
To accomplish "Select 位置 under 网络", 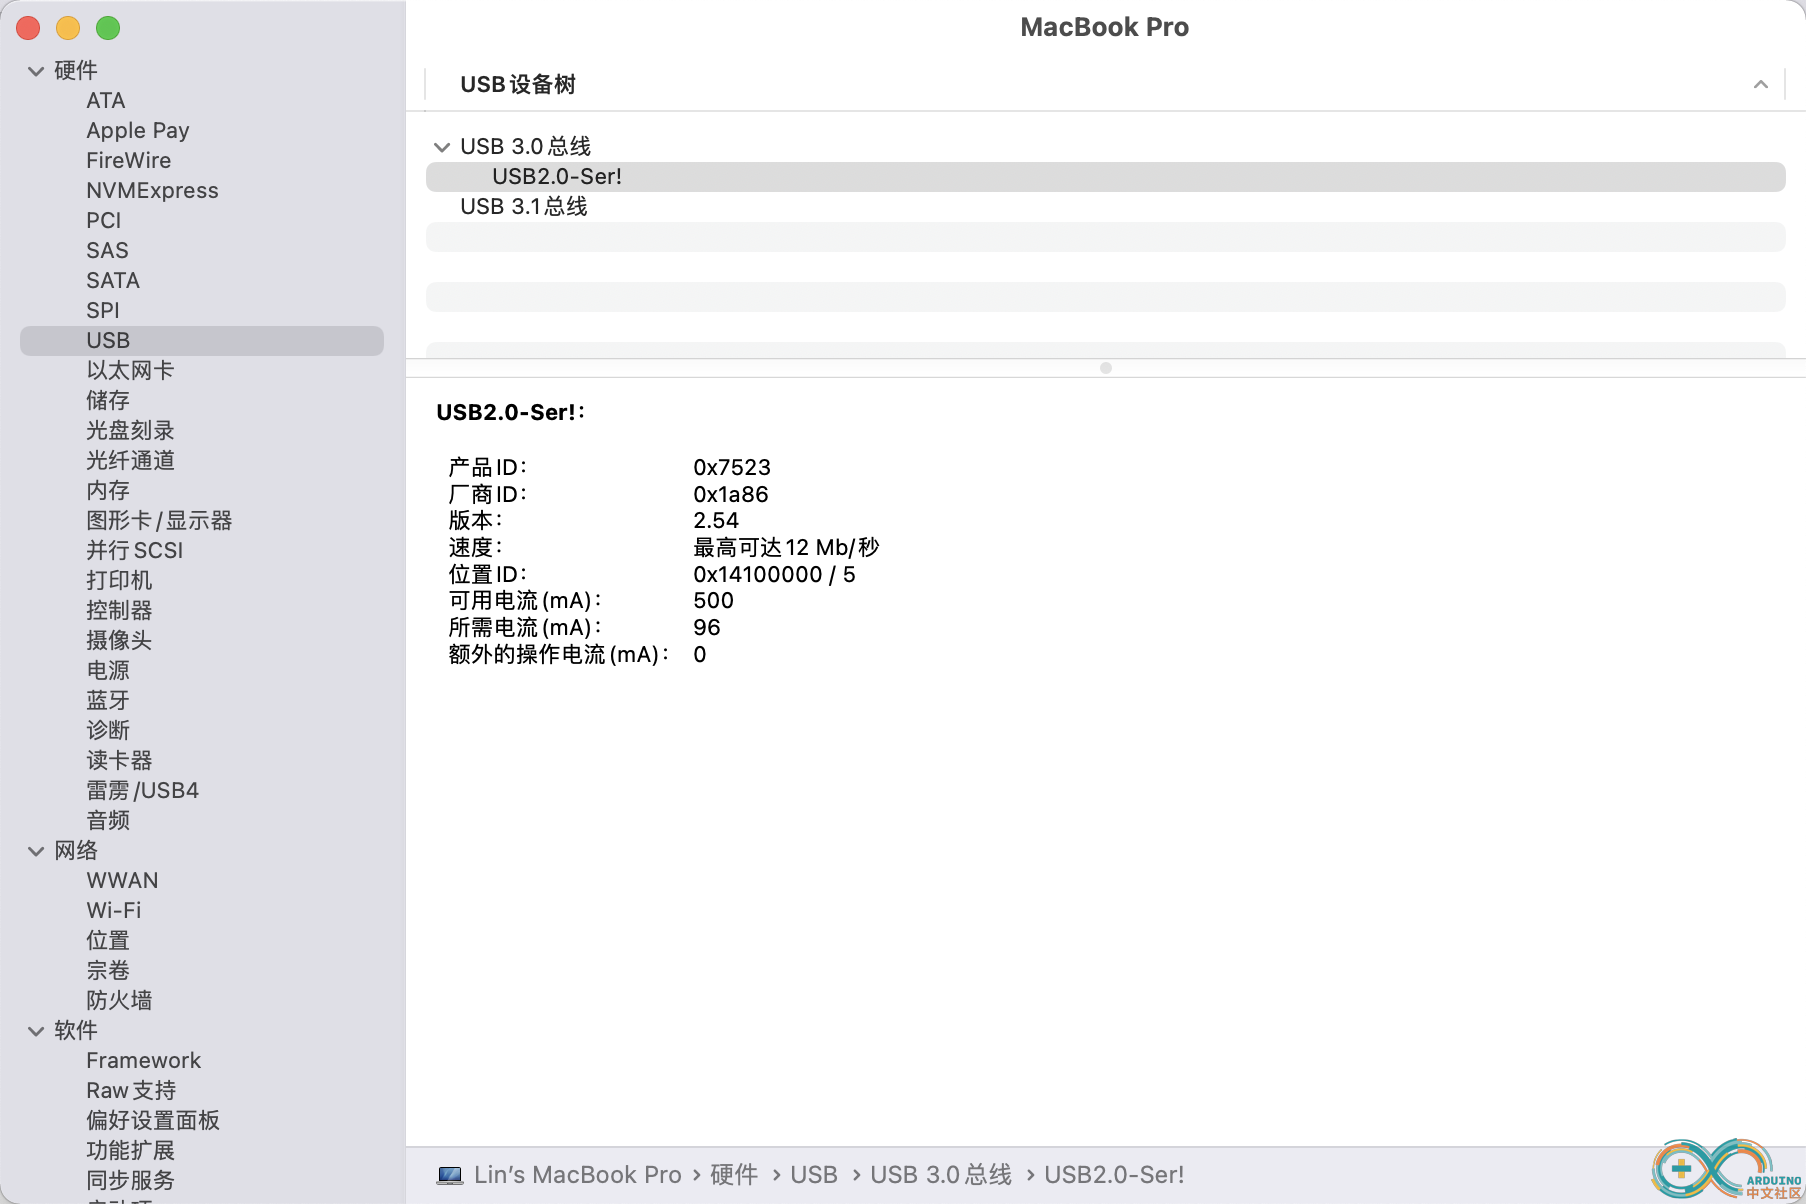I will 108,941.
